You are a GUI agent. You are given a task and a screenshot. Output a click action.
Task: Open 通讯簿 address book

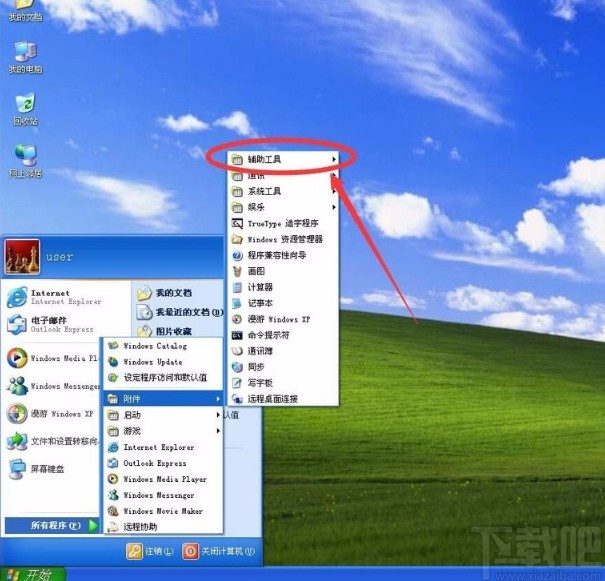point(284,351)
